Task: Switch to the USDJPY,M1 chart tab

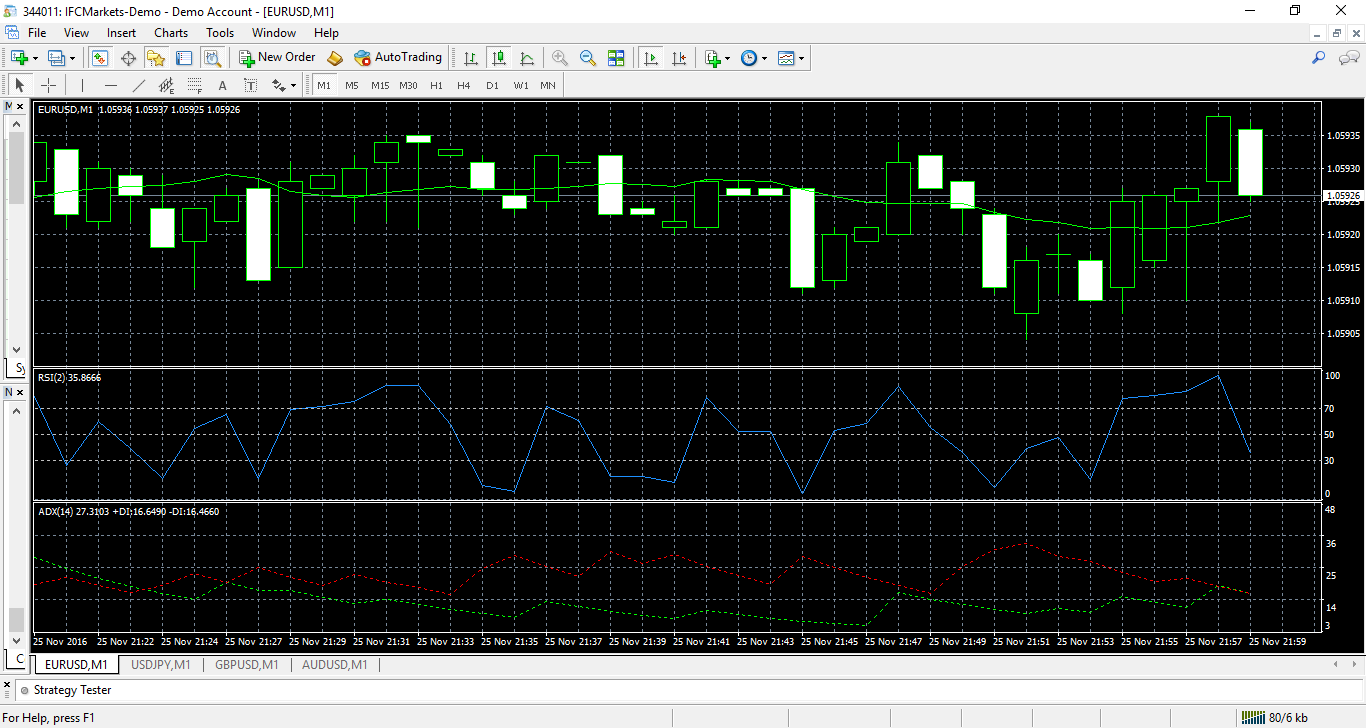Action: (x=160, y=665)
